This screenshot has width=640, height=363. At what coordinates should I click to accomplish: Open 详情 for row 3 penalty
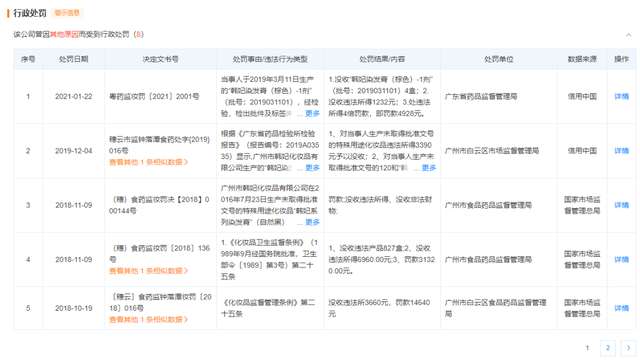pos(621,205)
